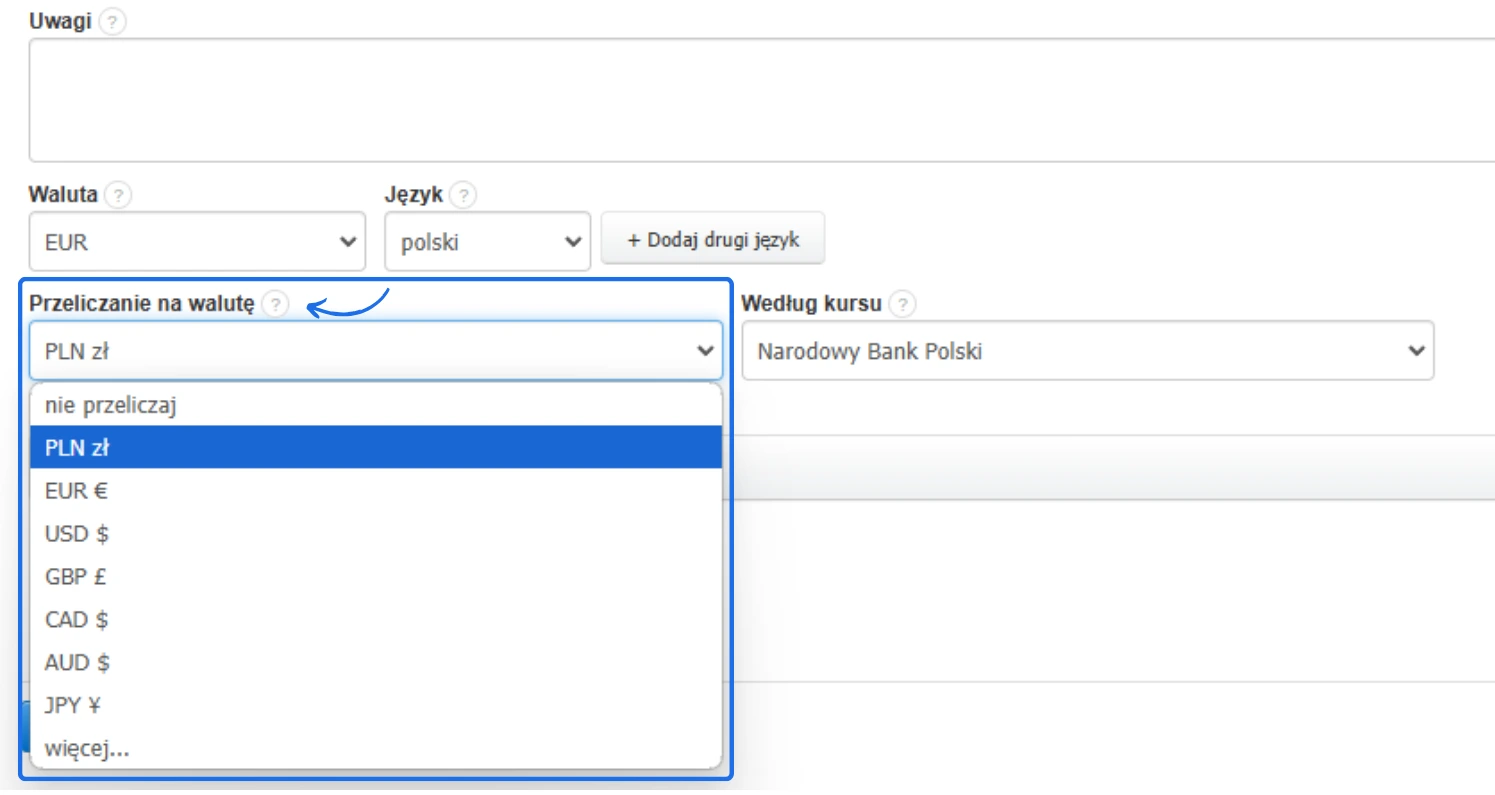
Task: Pick USD $ in the dropdown list
Action: (375, 534)
